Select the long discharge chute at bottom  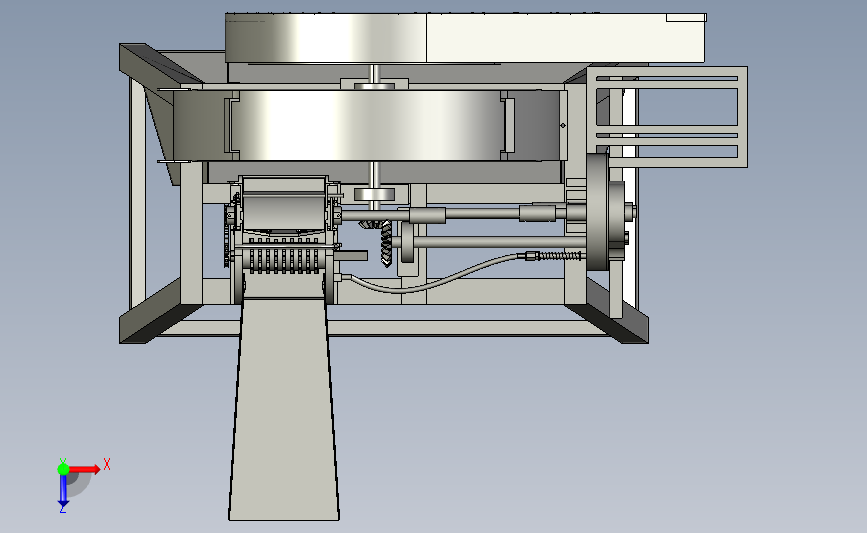point(284,409)
